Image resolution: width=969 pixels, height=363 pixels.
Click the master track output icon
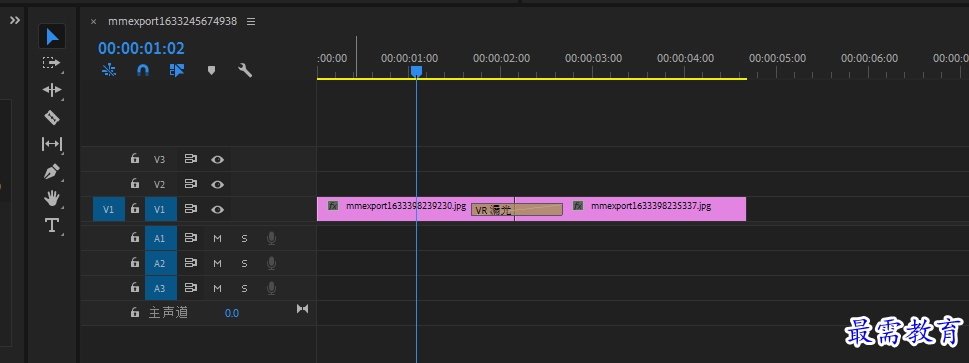pyautogui.click(x=302, y=309)
